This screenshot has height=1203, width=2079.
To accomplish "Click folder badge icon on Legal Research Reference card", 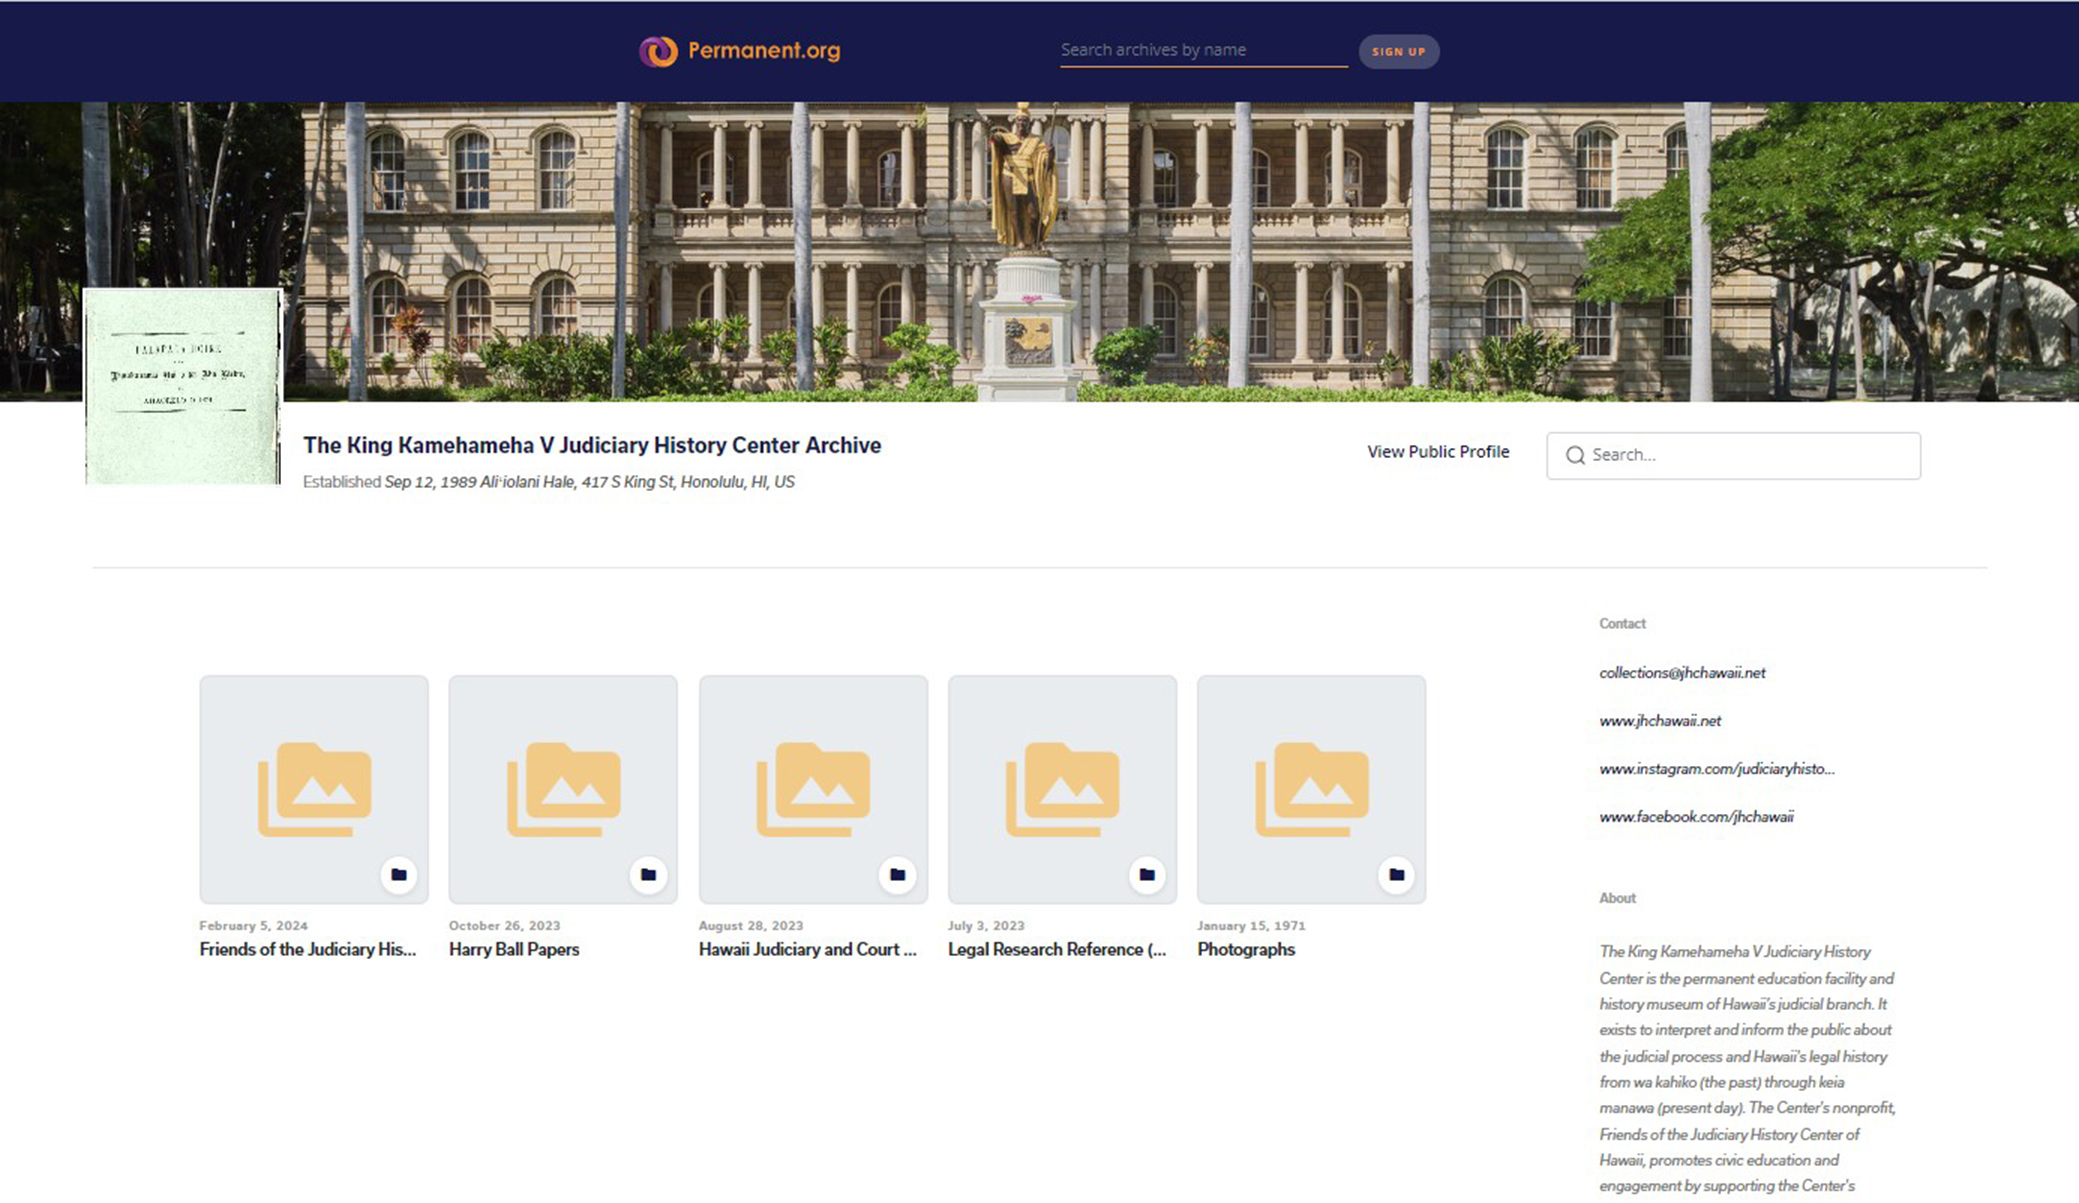I will click(x=1147, y=874).
